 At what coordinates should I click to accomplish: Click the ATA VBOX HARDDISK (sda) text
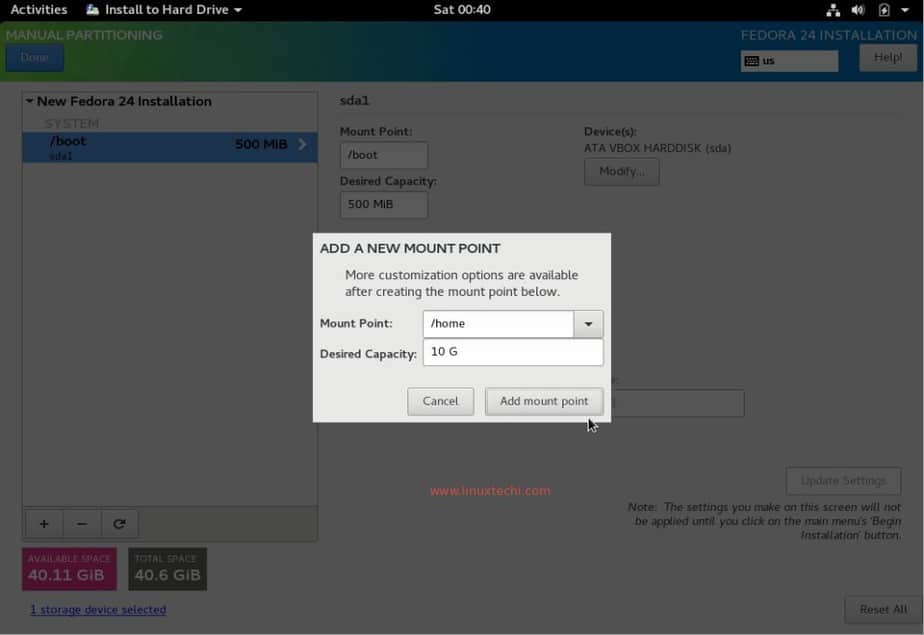(x=658, y=148)
